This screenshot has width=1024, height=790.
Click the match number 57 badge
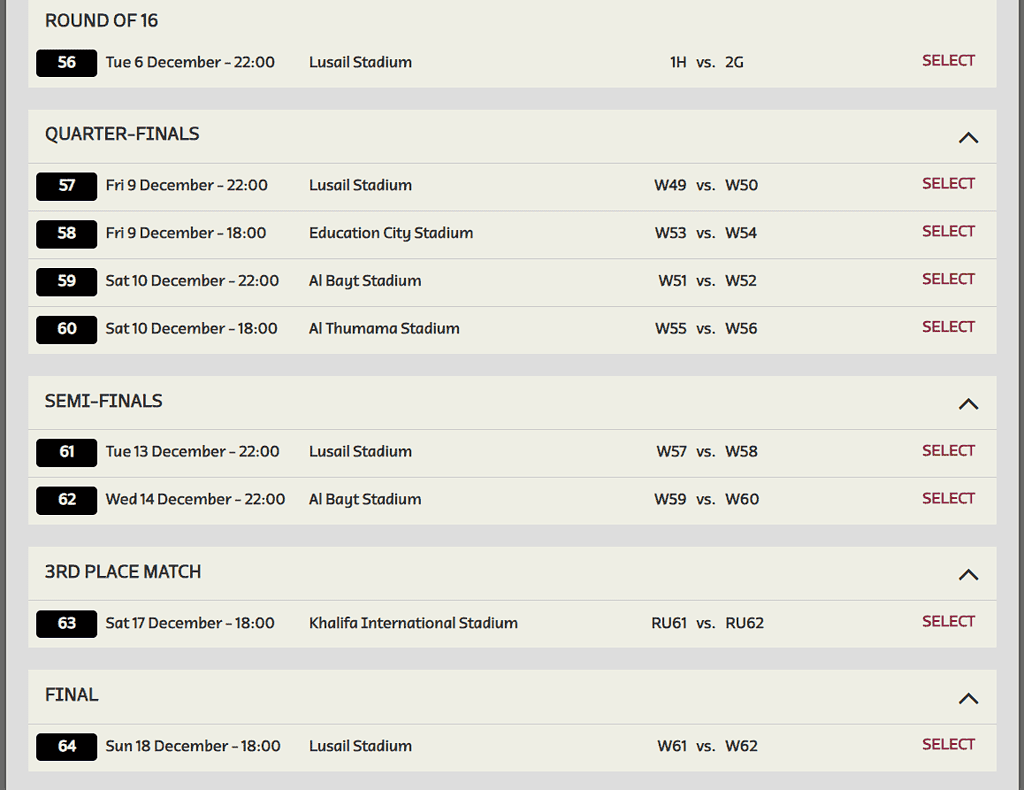(67, 186)
